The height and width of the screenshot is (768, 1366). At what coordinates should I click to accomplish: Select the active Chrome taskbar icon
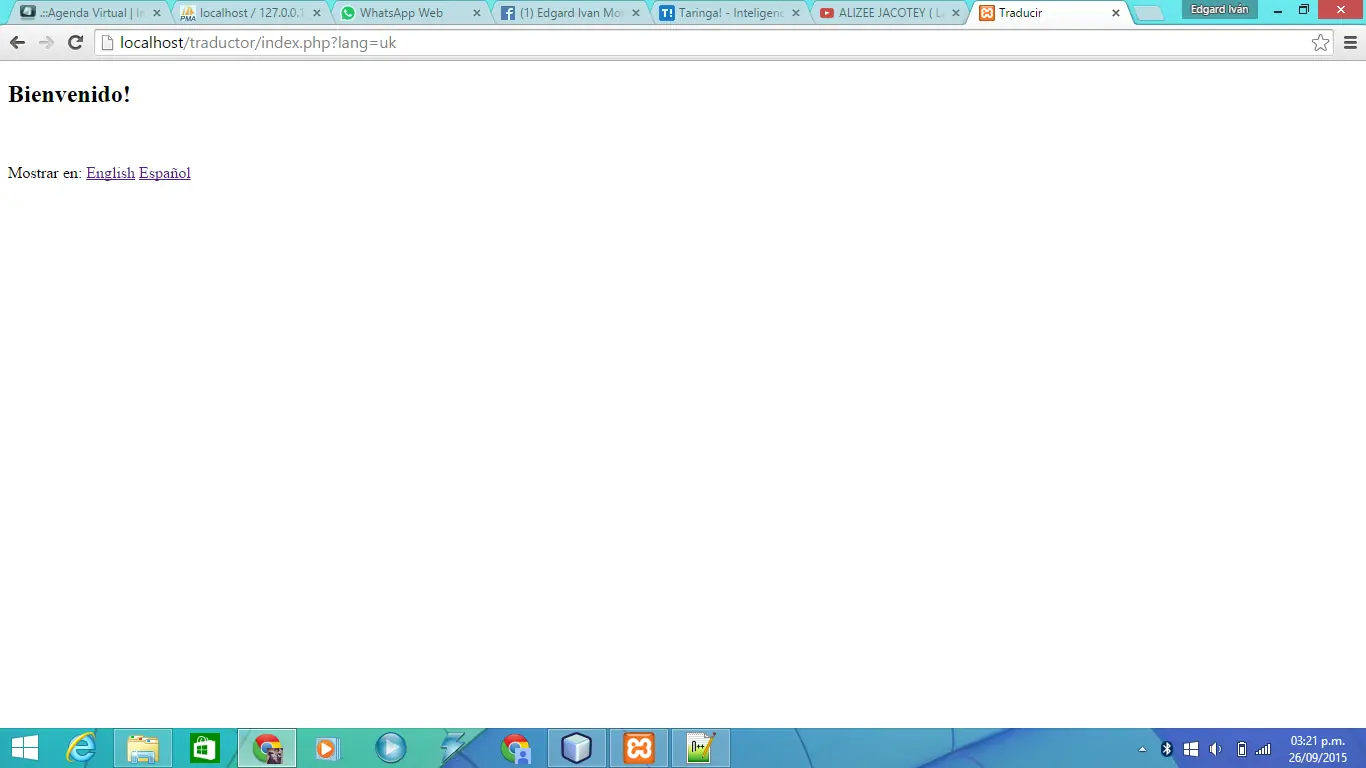point(267,748)
